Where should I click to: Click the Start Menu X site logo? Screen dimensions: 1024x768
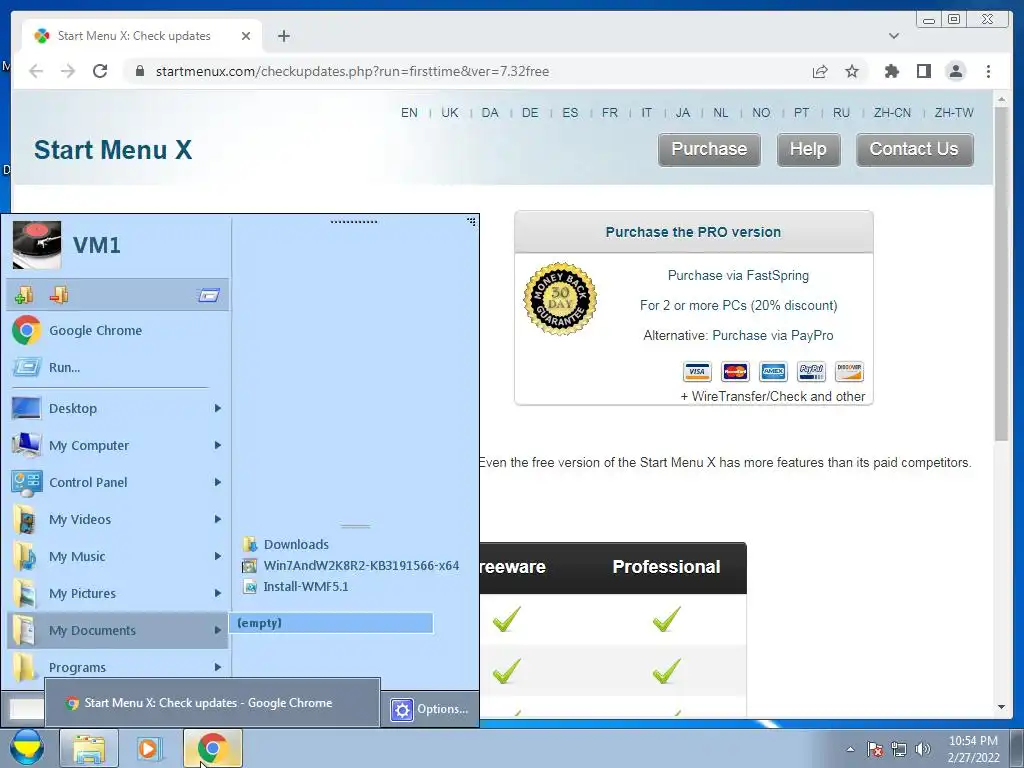point(113,150)
